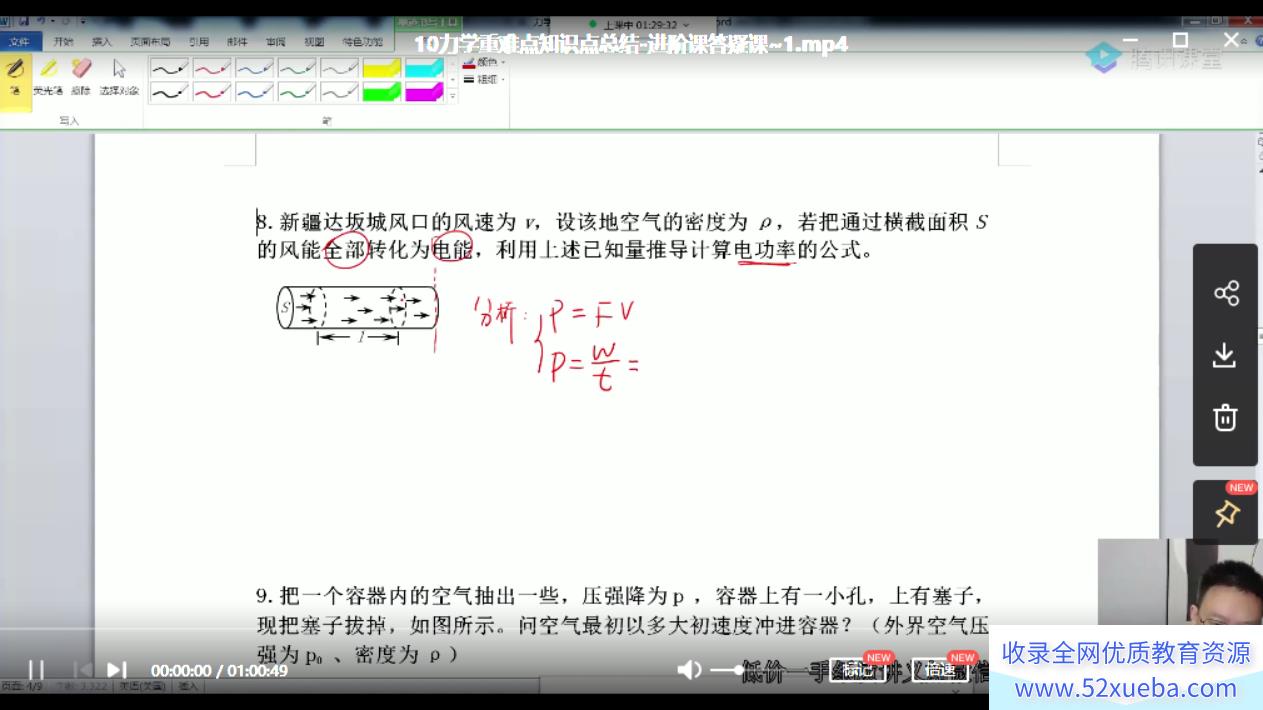Click the Save icon in quick access toolbar
1263x710 pixels.
(22, 21)
